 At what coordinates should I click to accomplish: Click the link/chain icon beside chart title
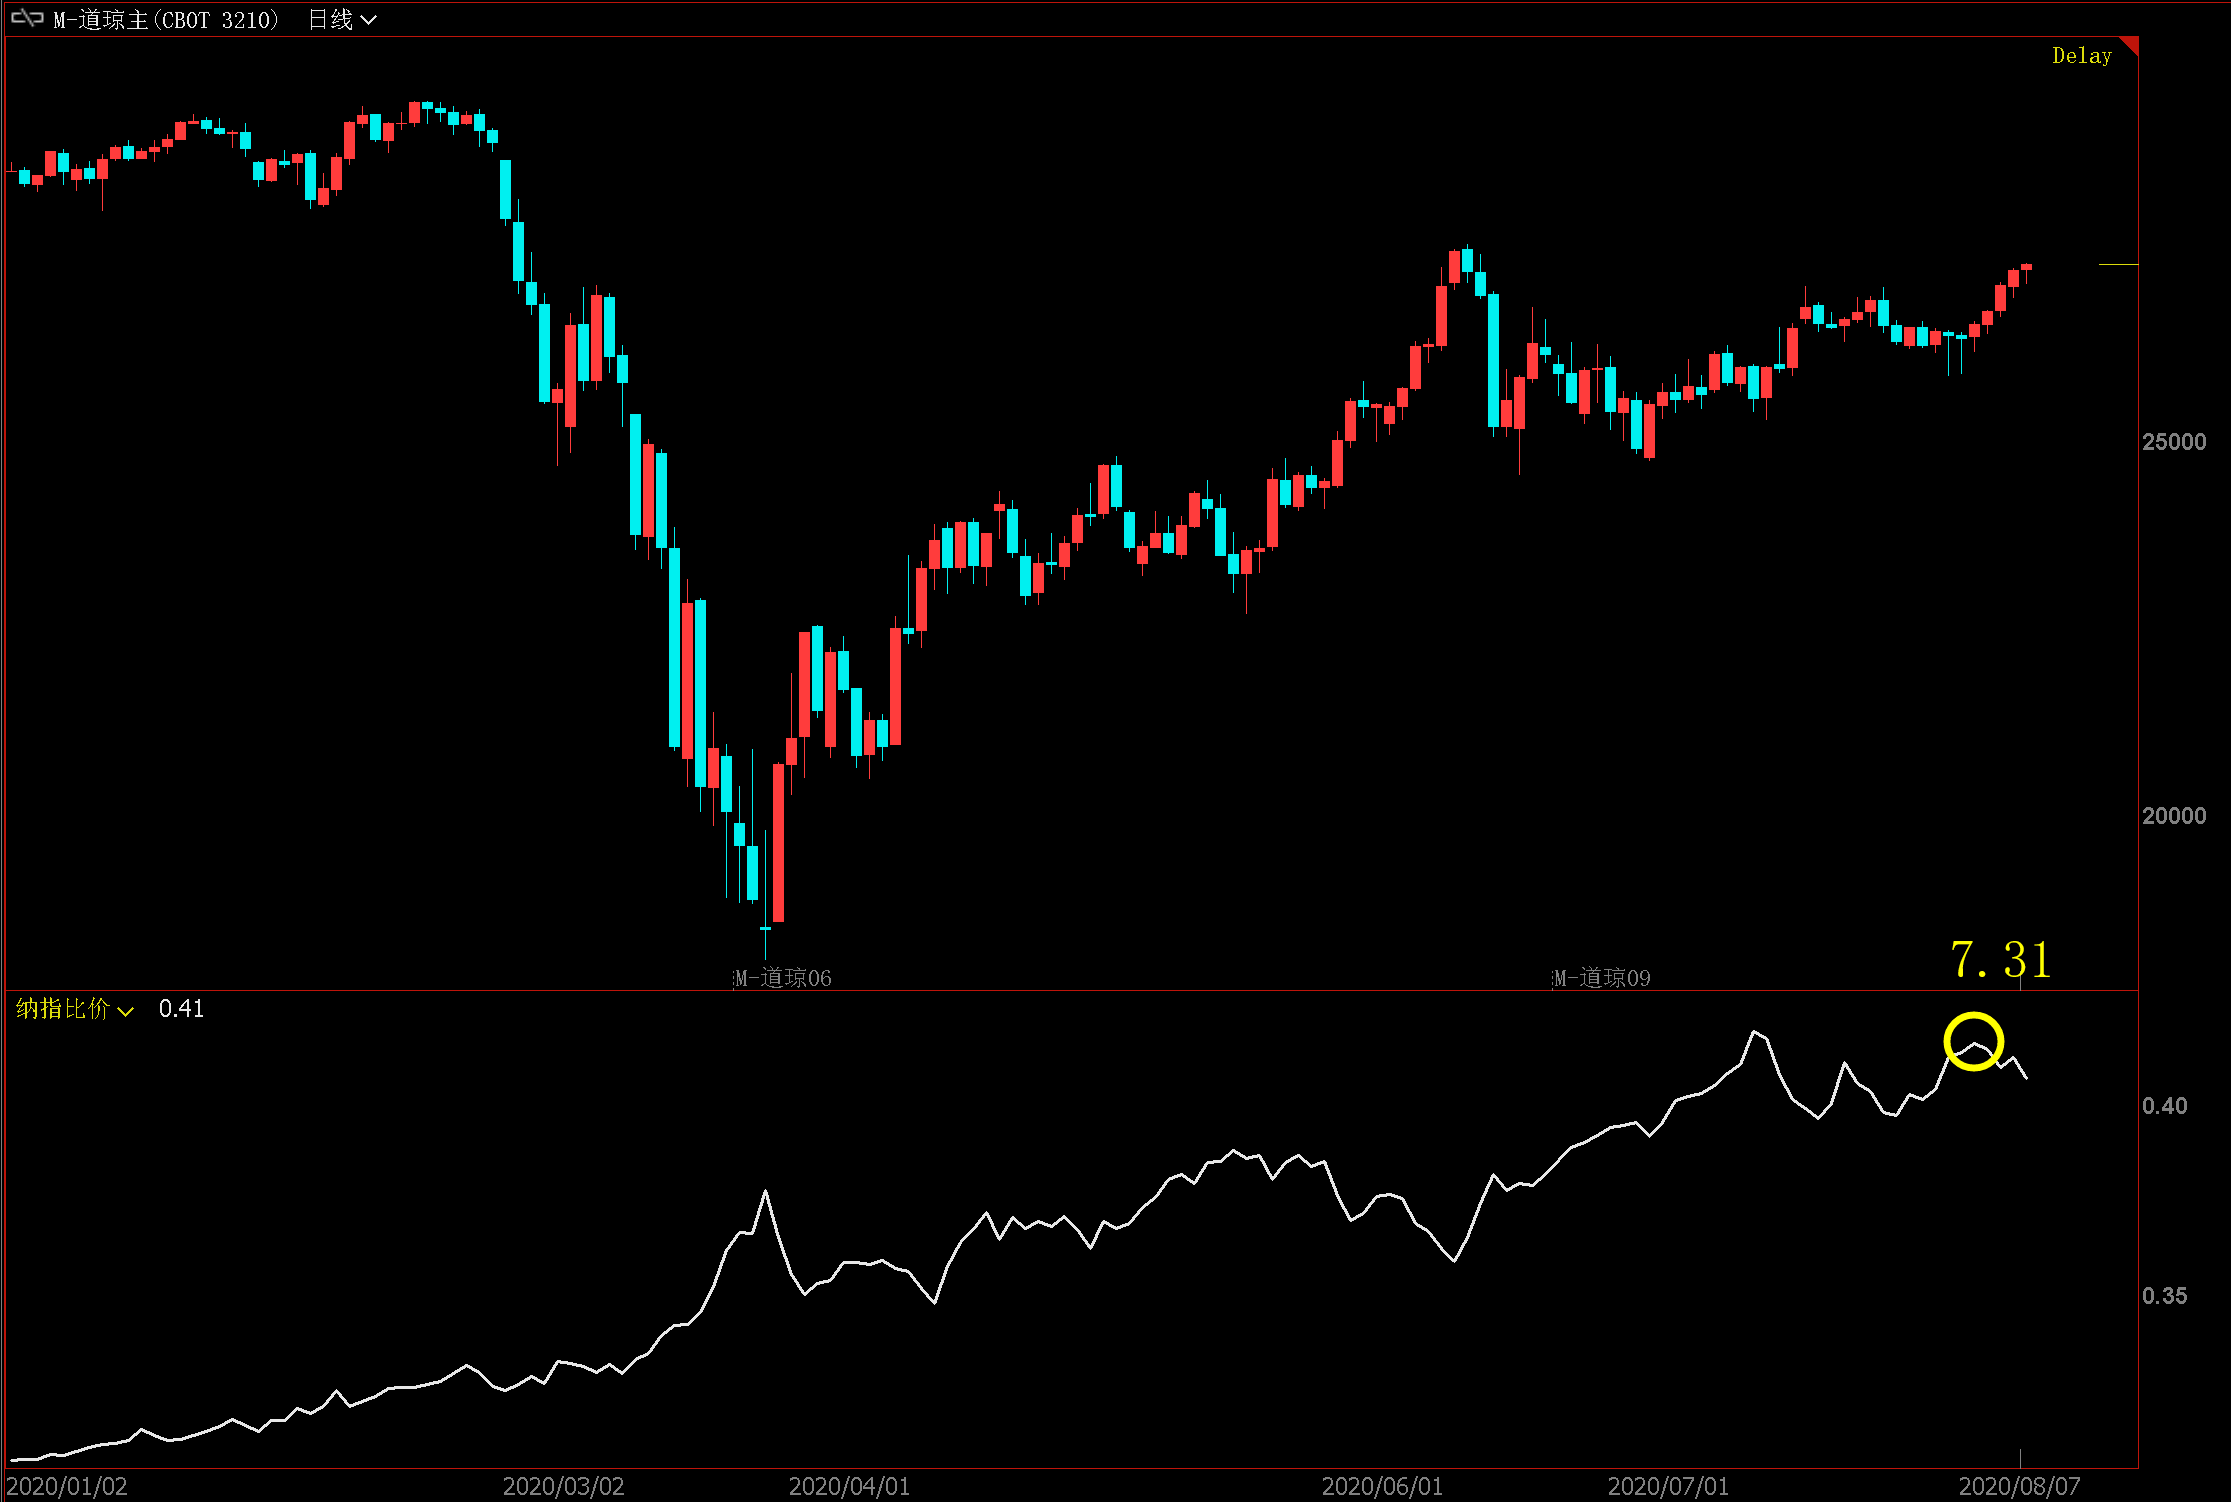[x=27, y=19]
